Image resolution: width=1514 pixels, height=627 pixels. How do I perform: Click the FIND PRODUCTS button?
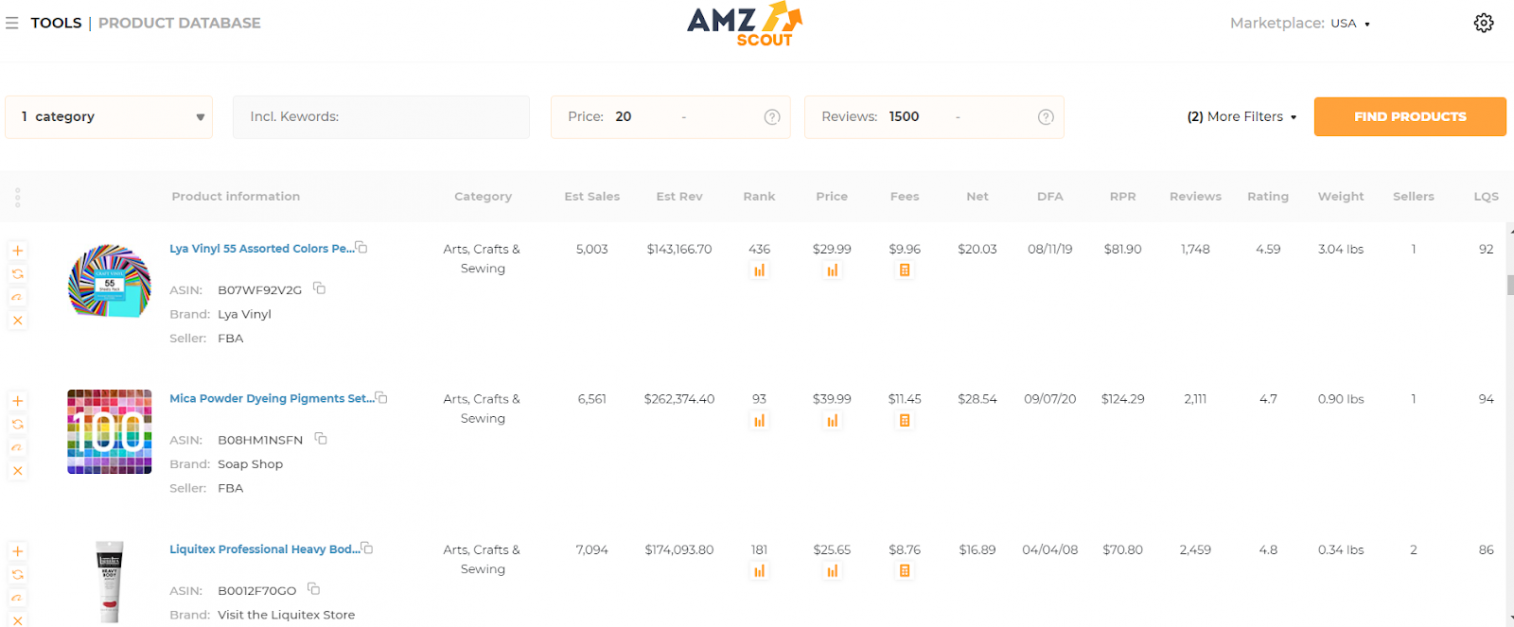[x=1410, y=117]
